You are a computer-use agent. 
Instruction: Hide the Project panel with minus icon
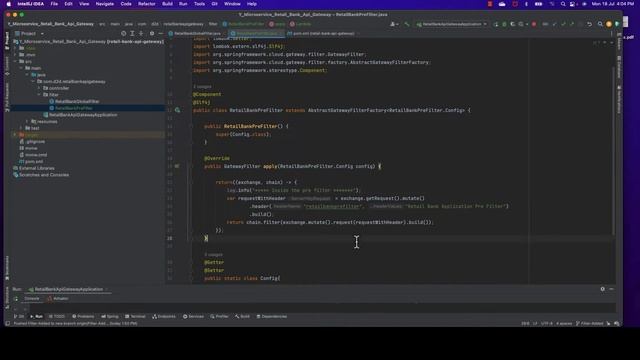click(160, 33)
